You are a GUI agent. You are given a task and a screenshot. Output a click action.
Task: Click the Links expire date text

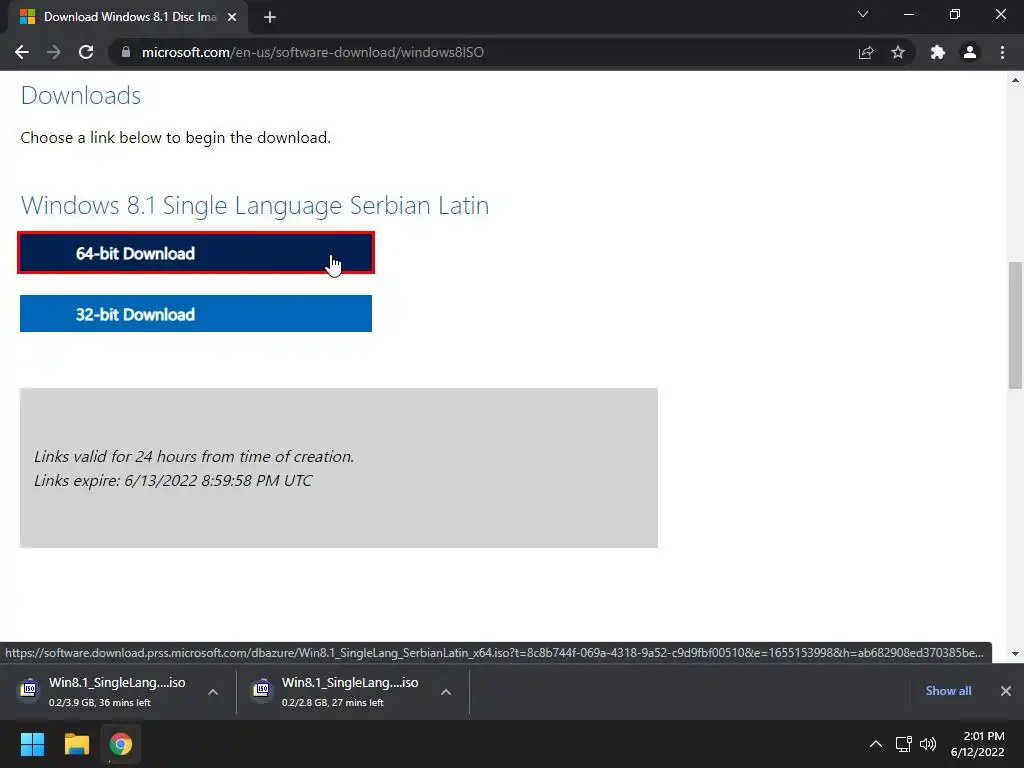click(x=173, y=481)
